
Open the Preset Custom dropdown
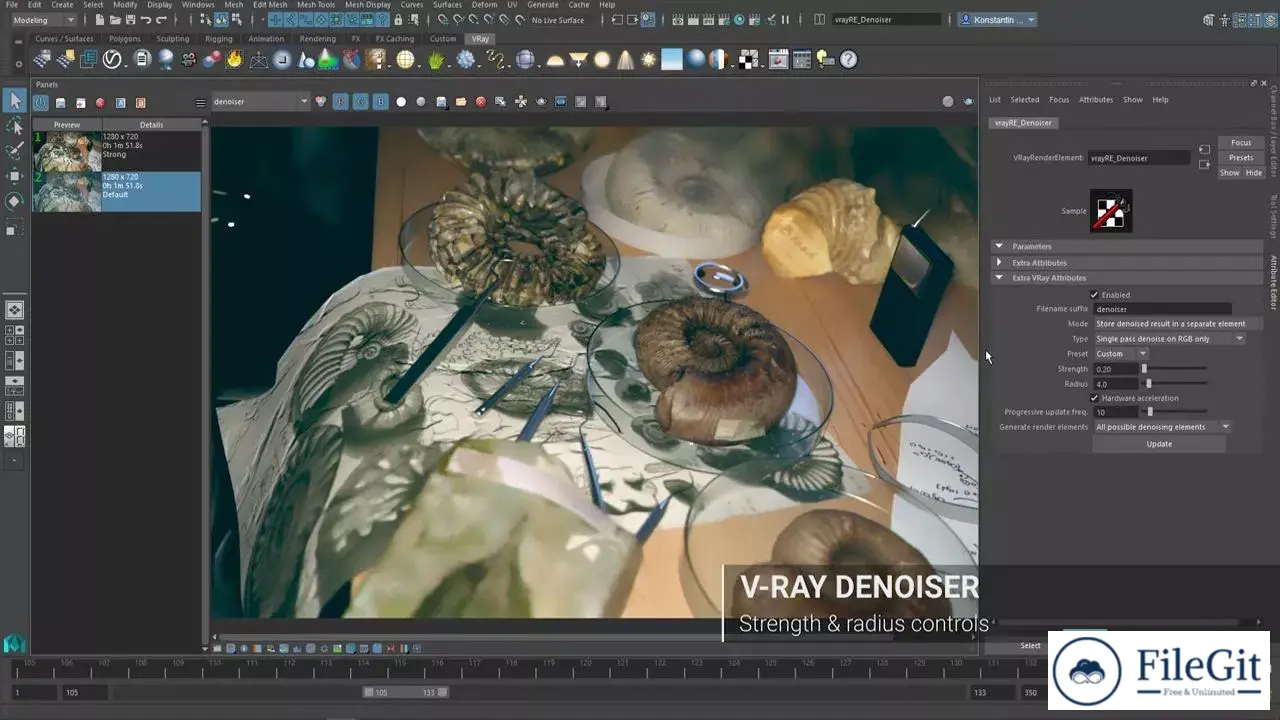click(x=1121, y=354)
